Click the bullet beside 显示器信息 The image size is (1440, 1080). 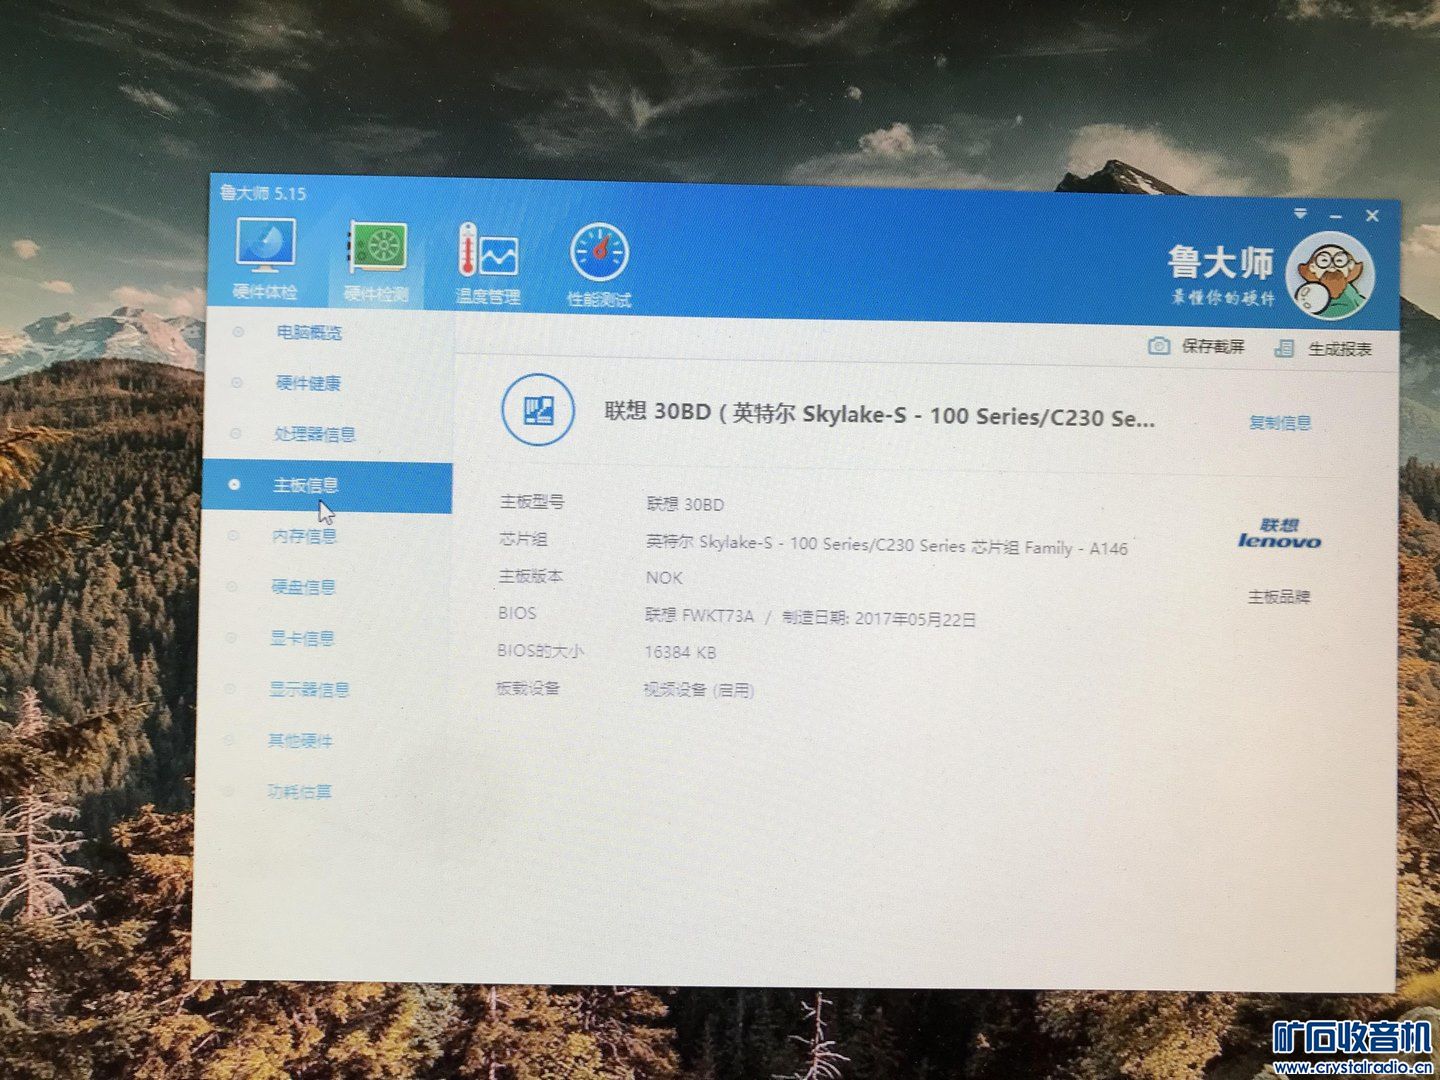(230, 689)
